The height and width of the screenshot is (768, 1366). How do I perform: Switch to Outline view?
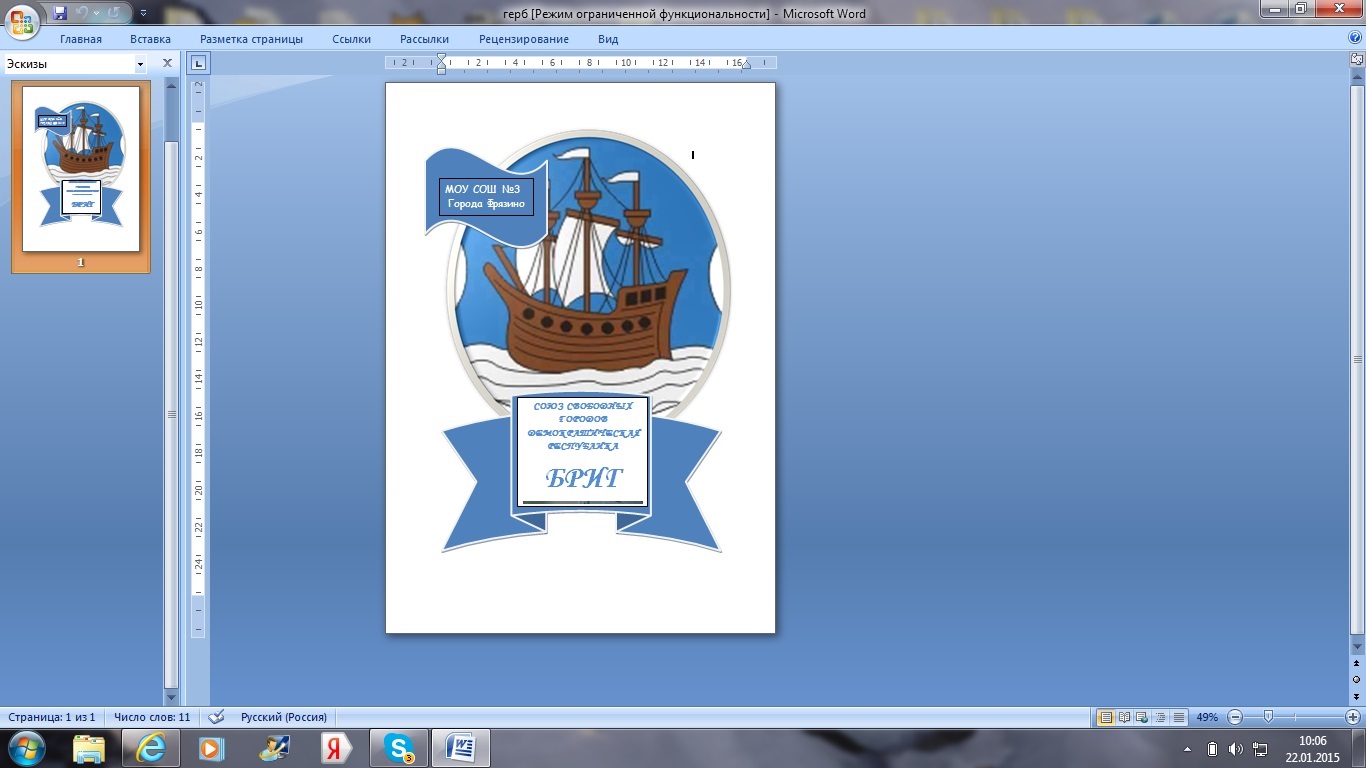tap(1161, 717)
